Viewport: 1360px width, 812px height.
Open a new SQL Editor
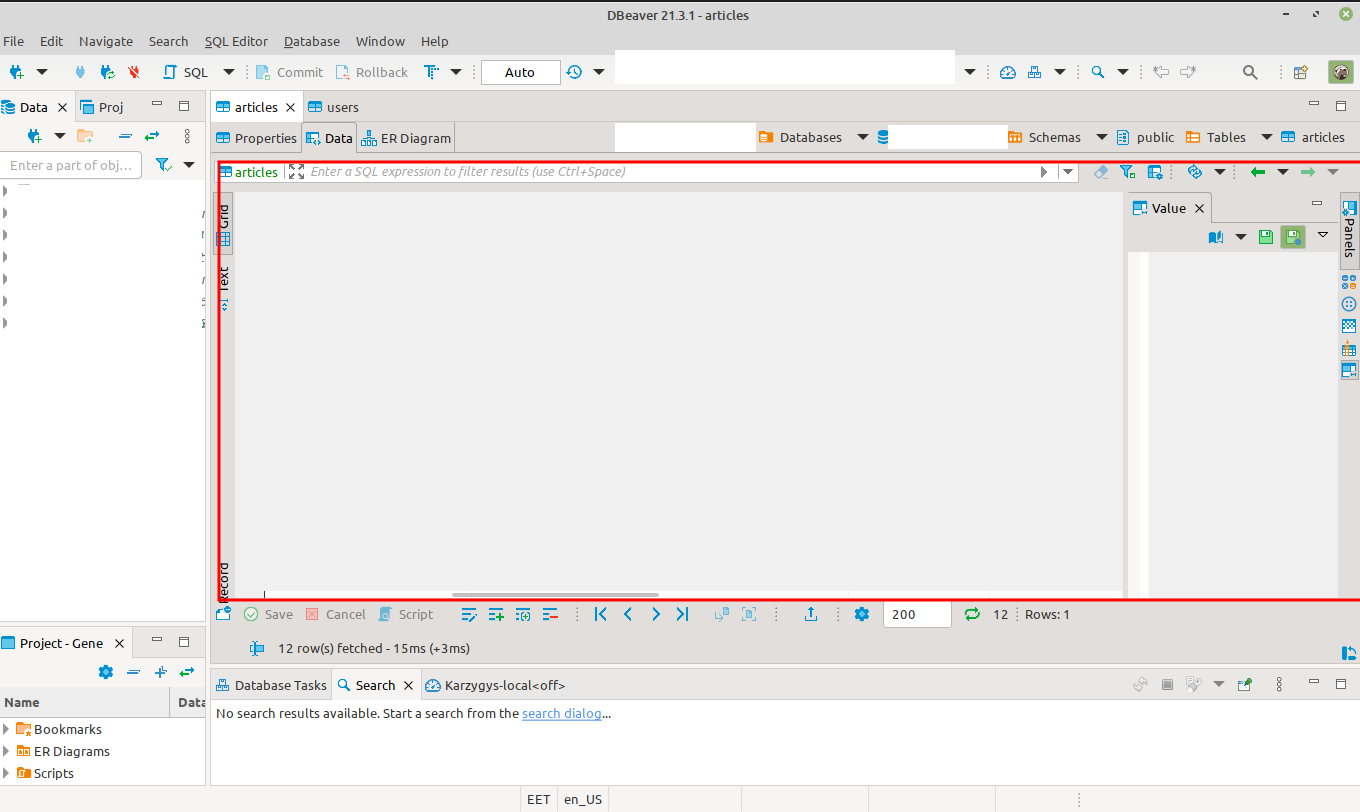click(183, 71)
